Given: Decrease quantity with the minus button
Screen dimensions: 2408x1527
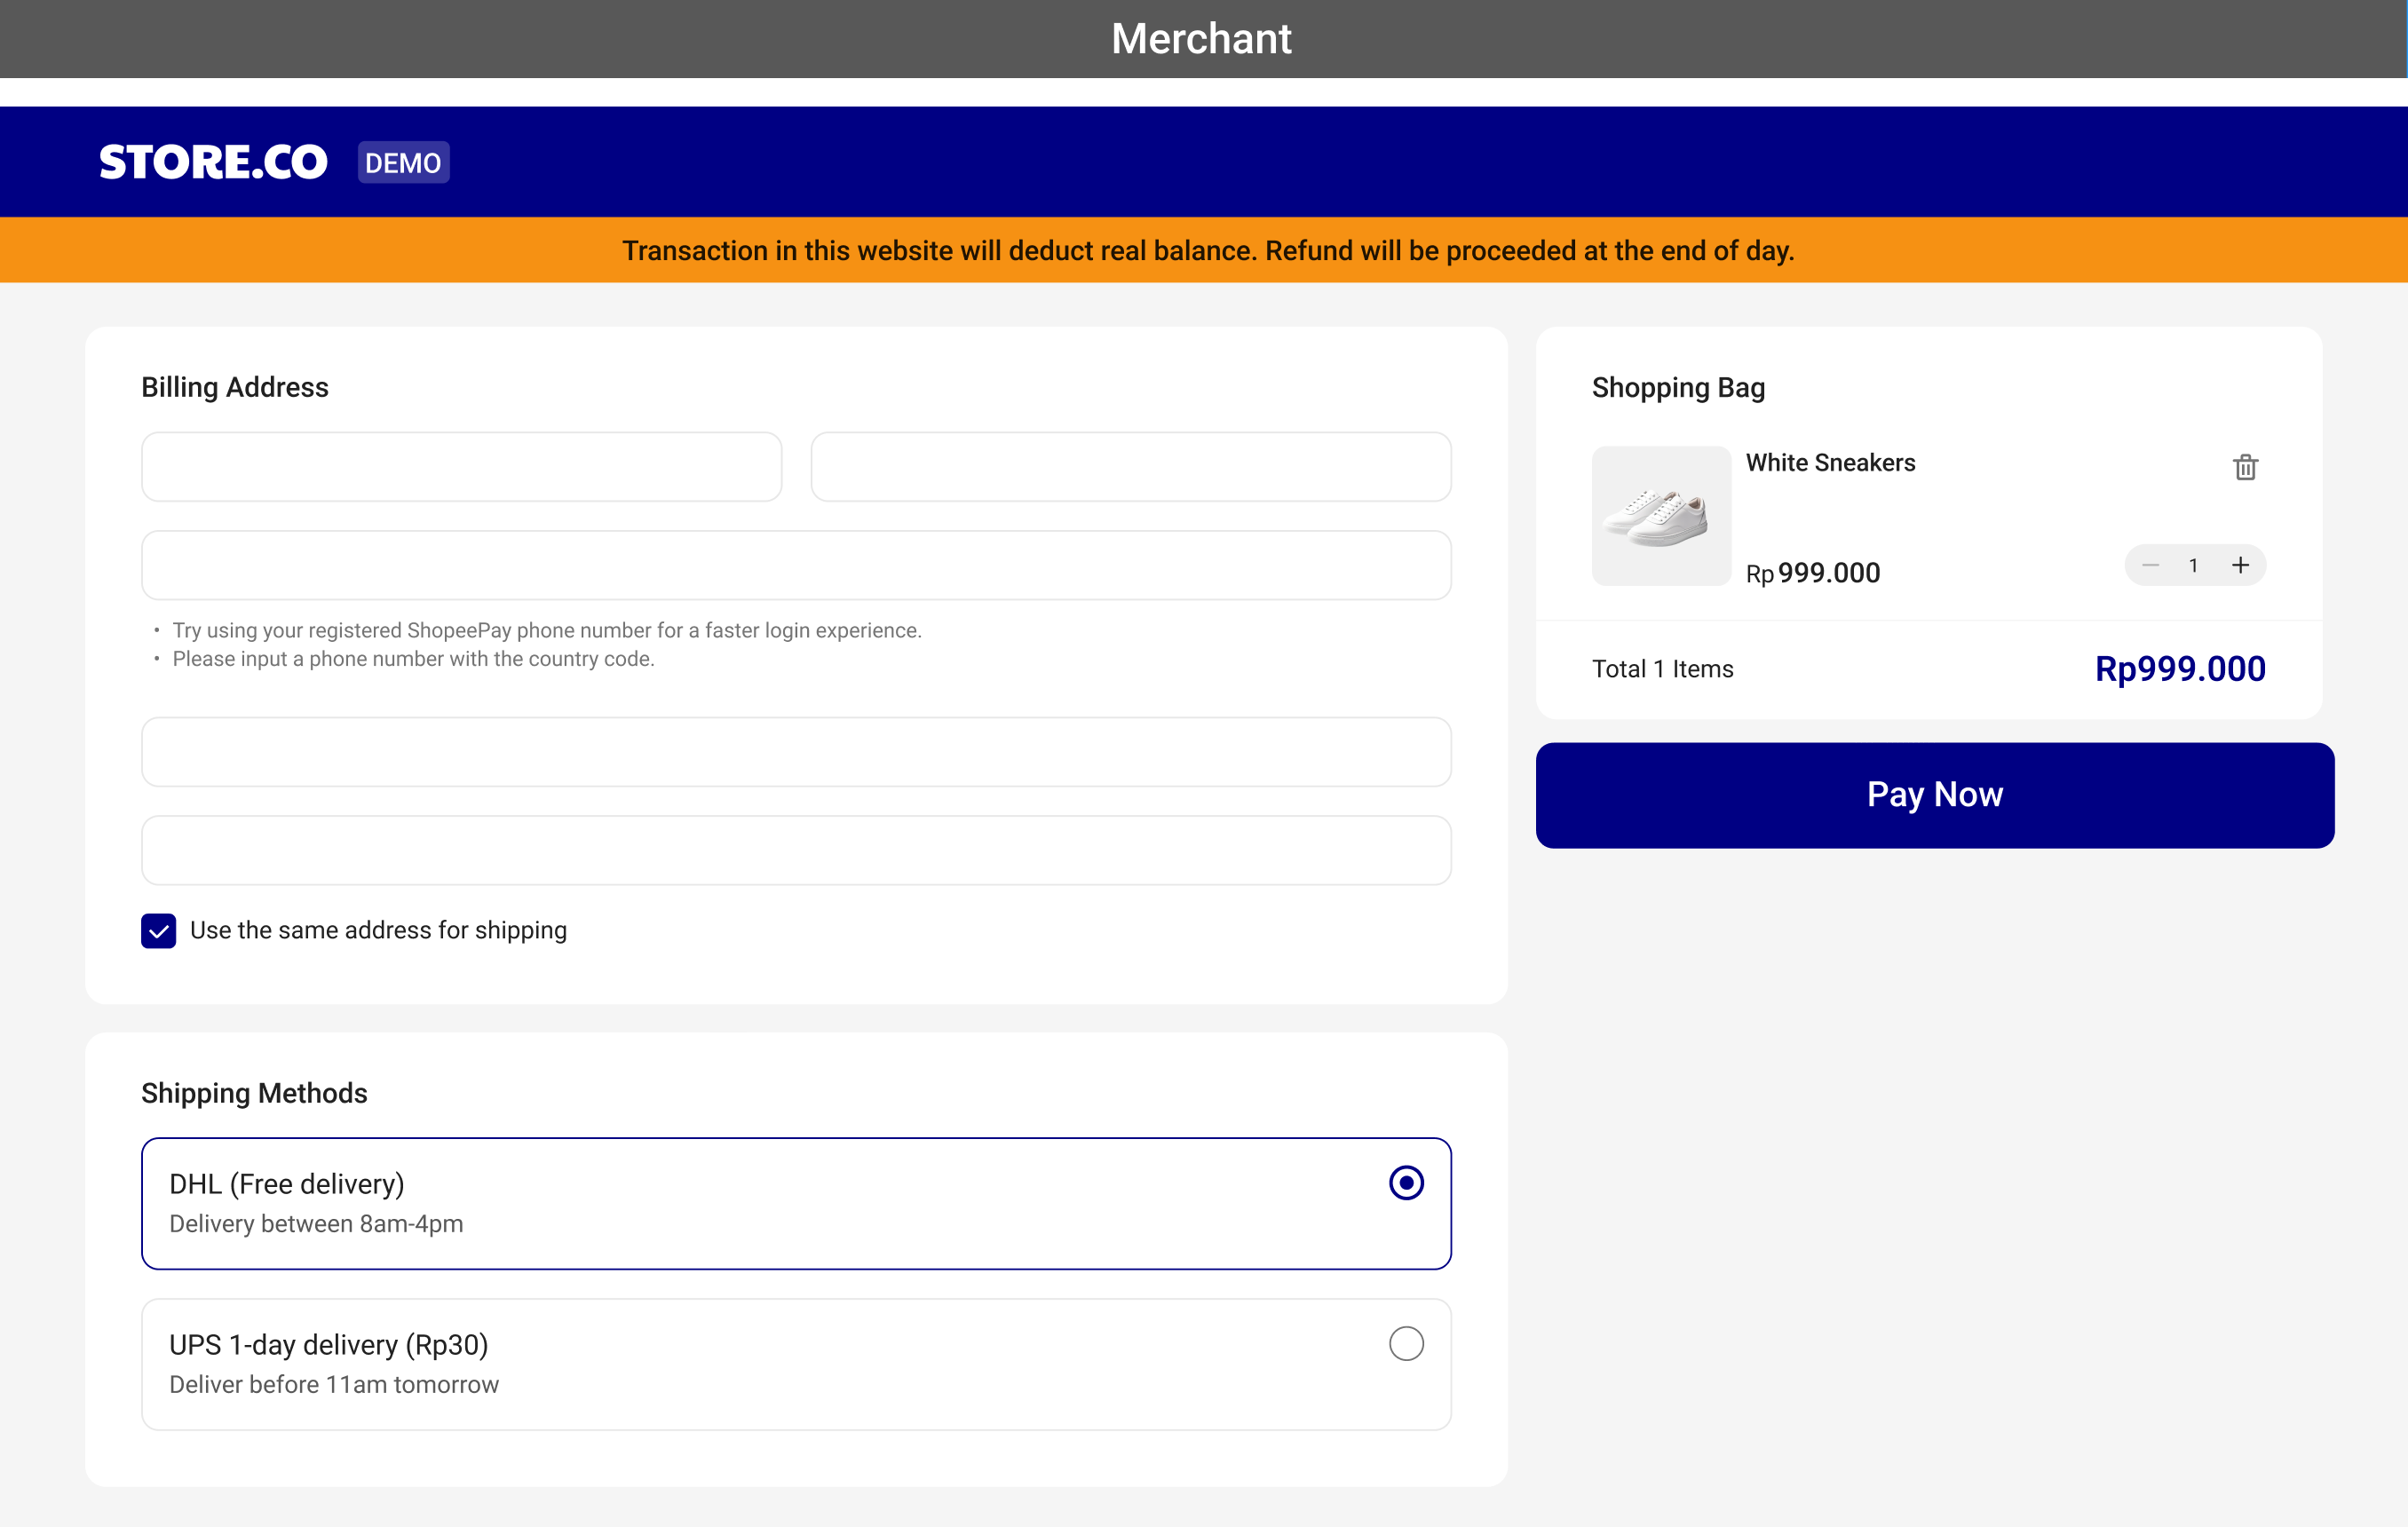Looking at the screenshot, I should pos(2150,565).
